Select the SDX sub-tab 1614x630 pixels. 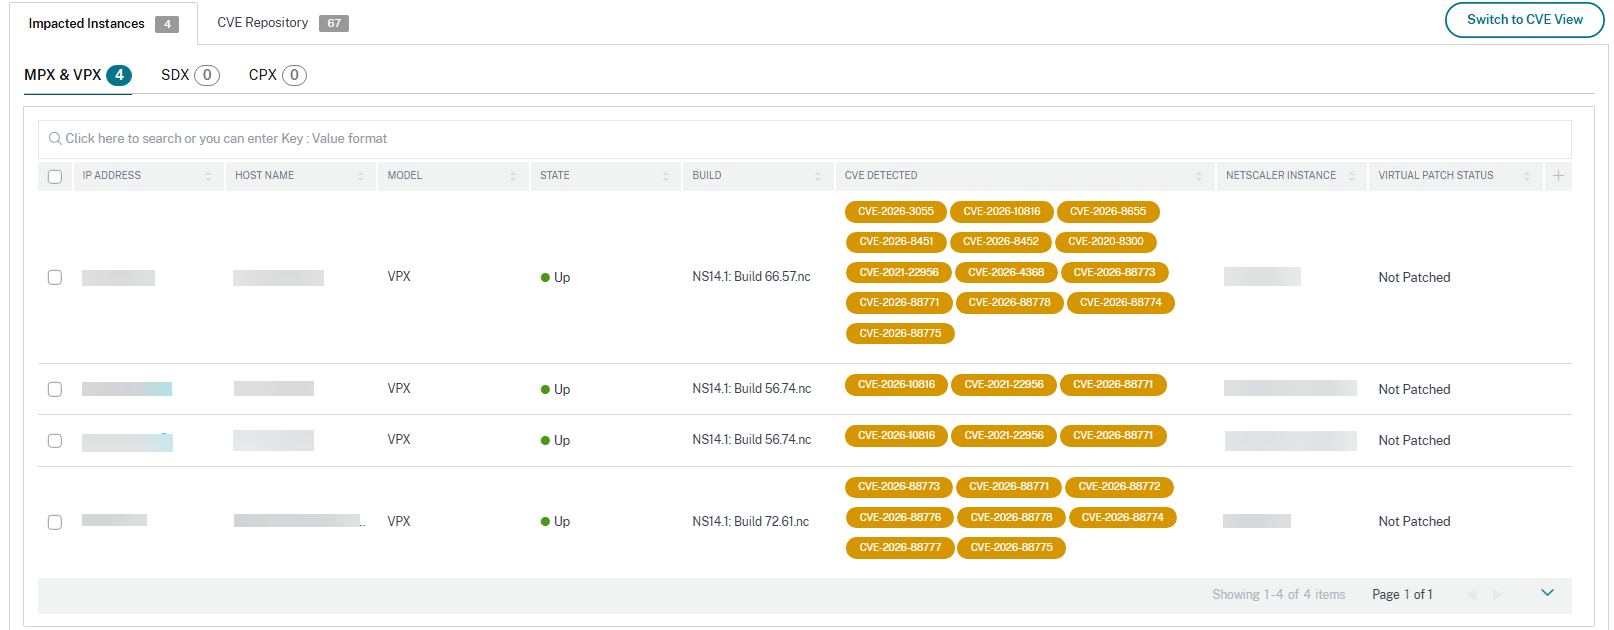[190, 75]
